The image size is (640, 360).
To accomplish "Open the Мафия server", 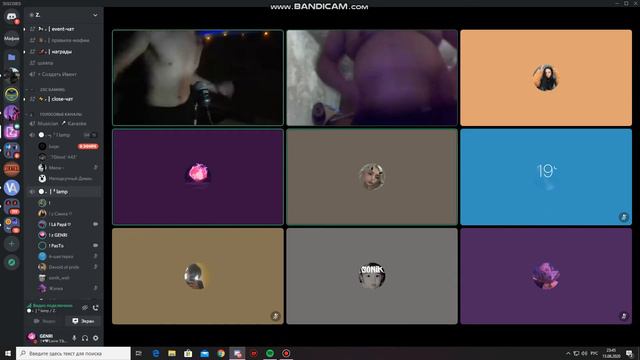I will (11, 39).
